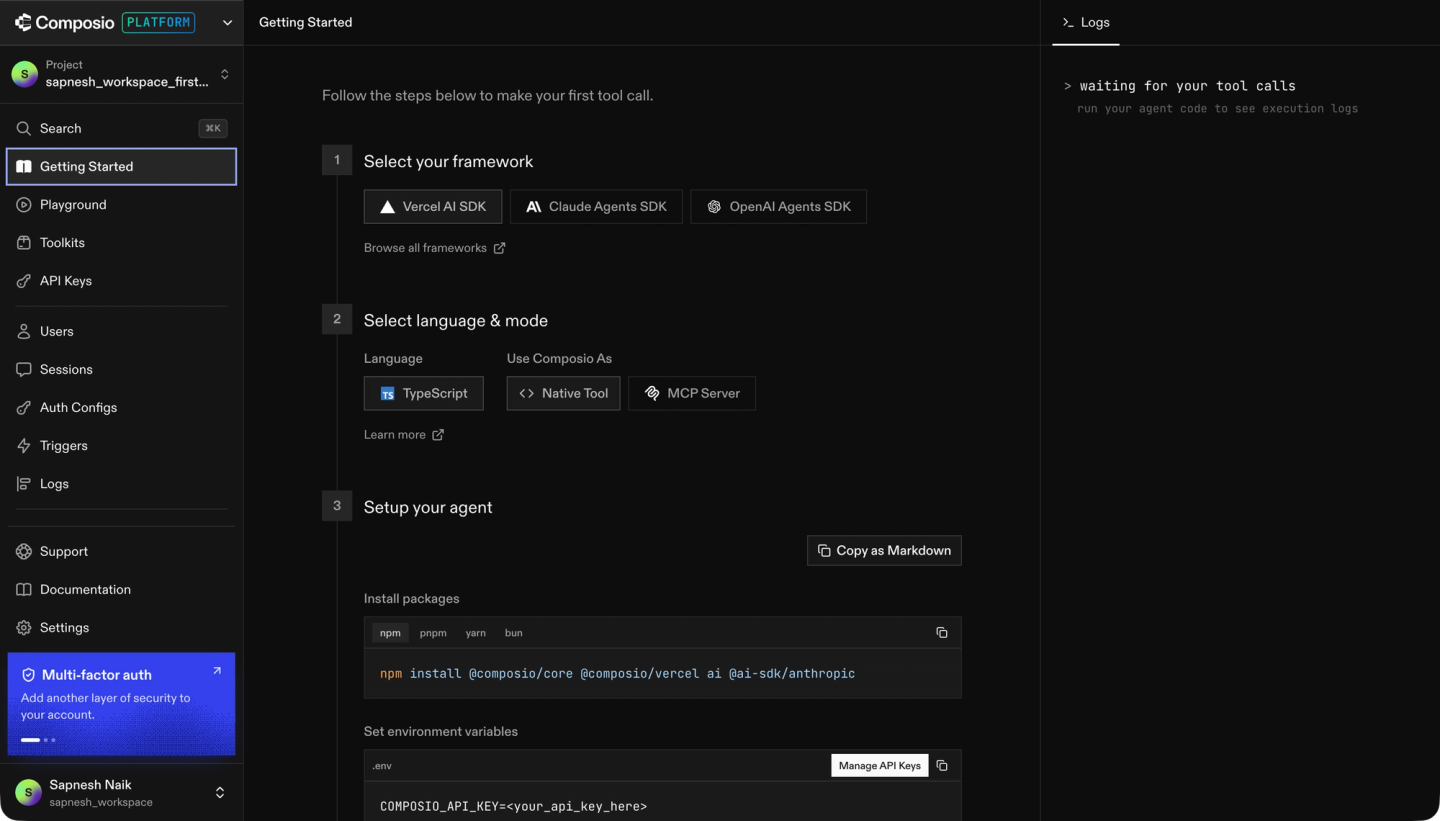
Task: Click the Users person icon
Action: pos(24,331)
